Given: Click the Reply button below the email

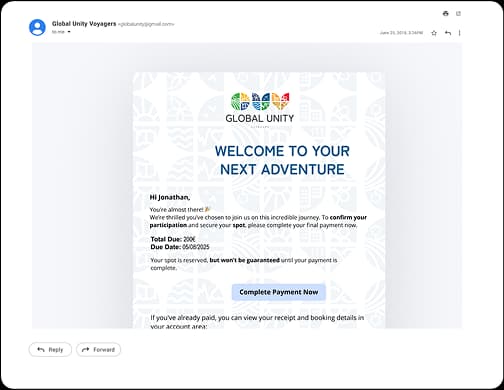Looking at the screenshot, I should click(50, 349).
